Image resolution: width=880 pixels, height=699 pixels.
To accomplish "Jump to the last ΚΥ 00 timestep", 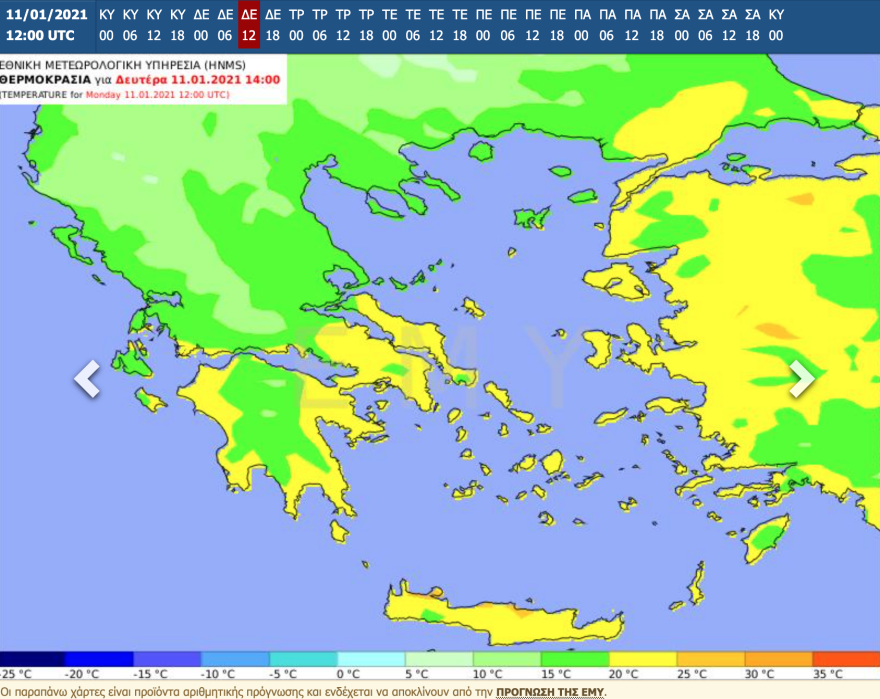I will click(776, 25).
